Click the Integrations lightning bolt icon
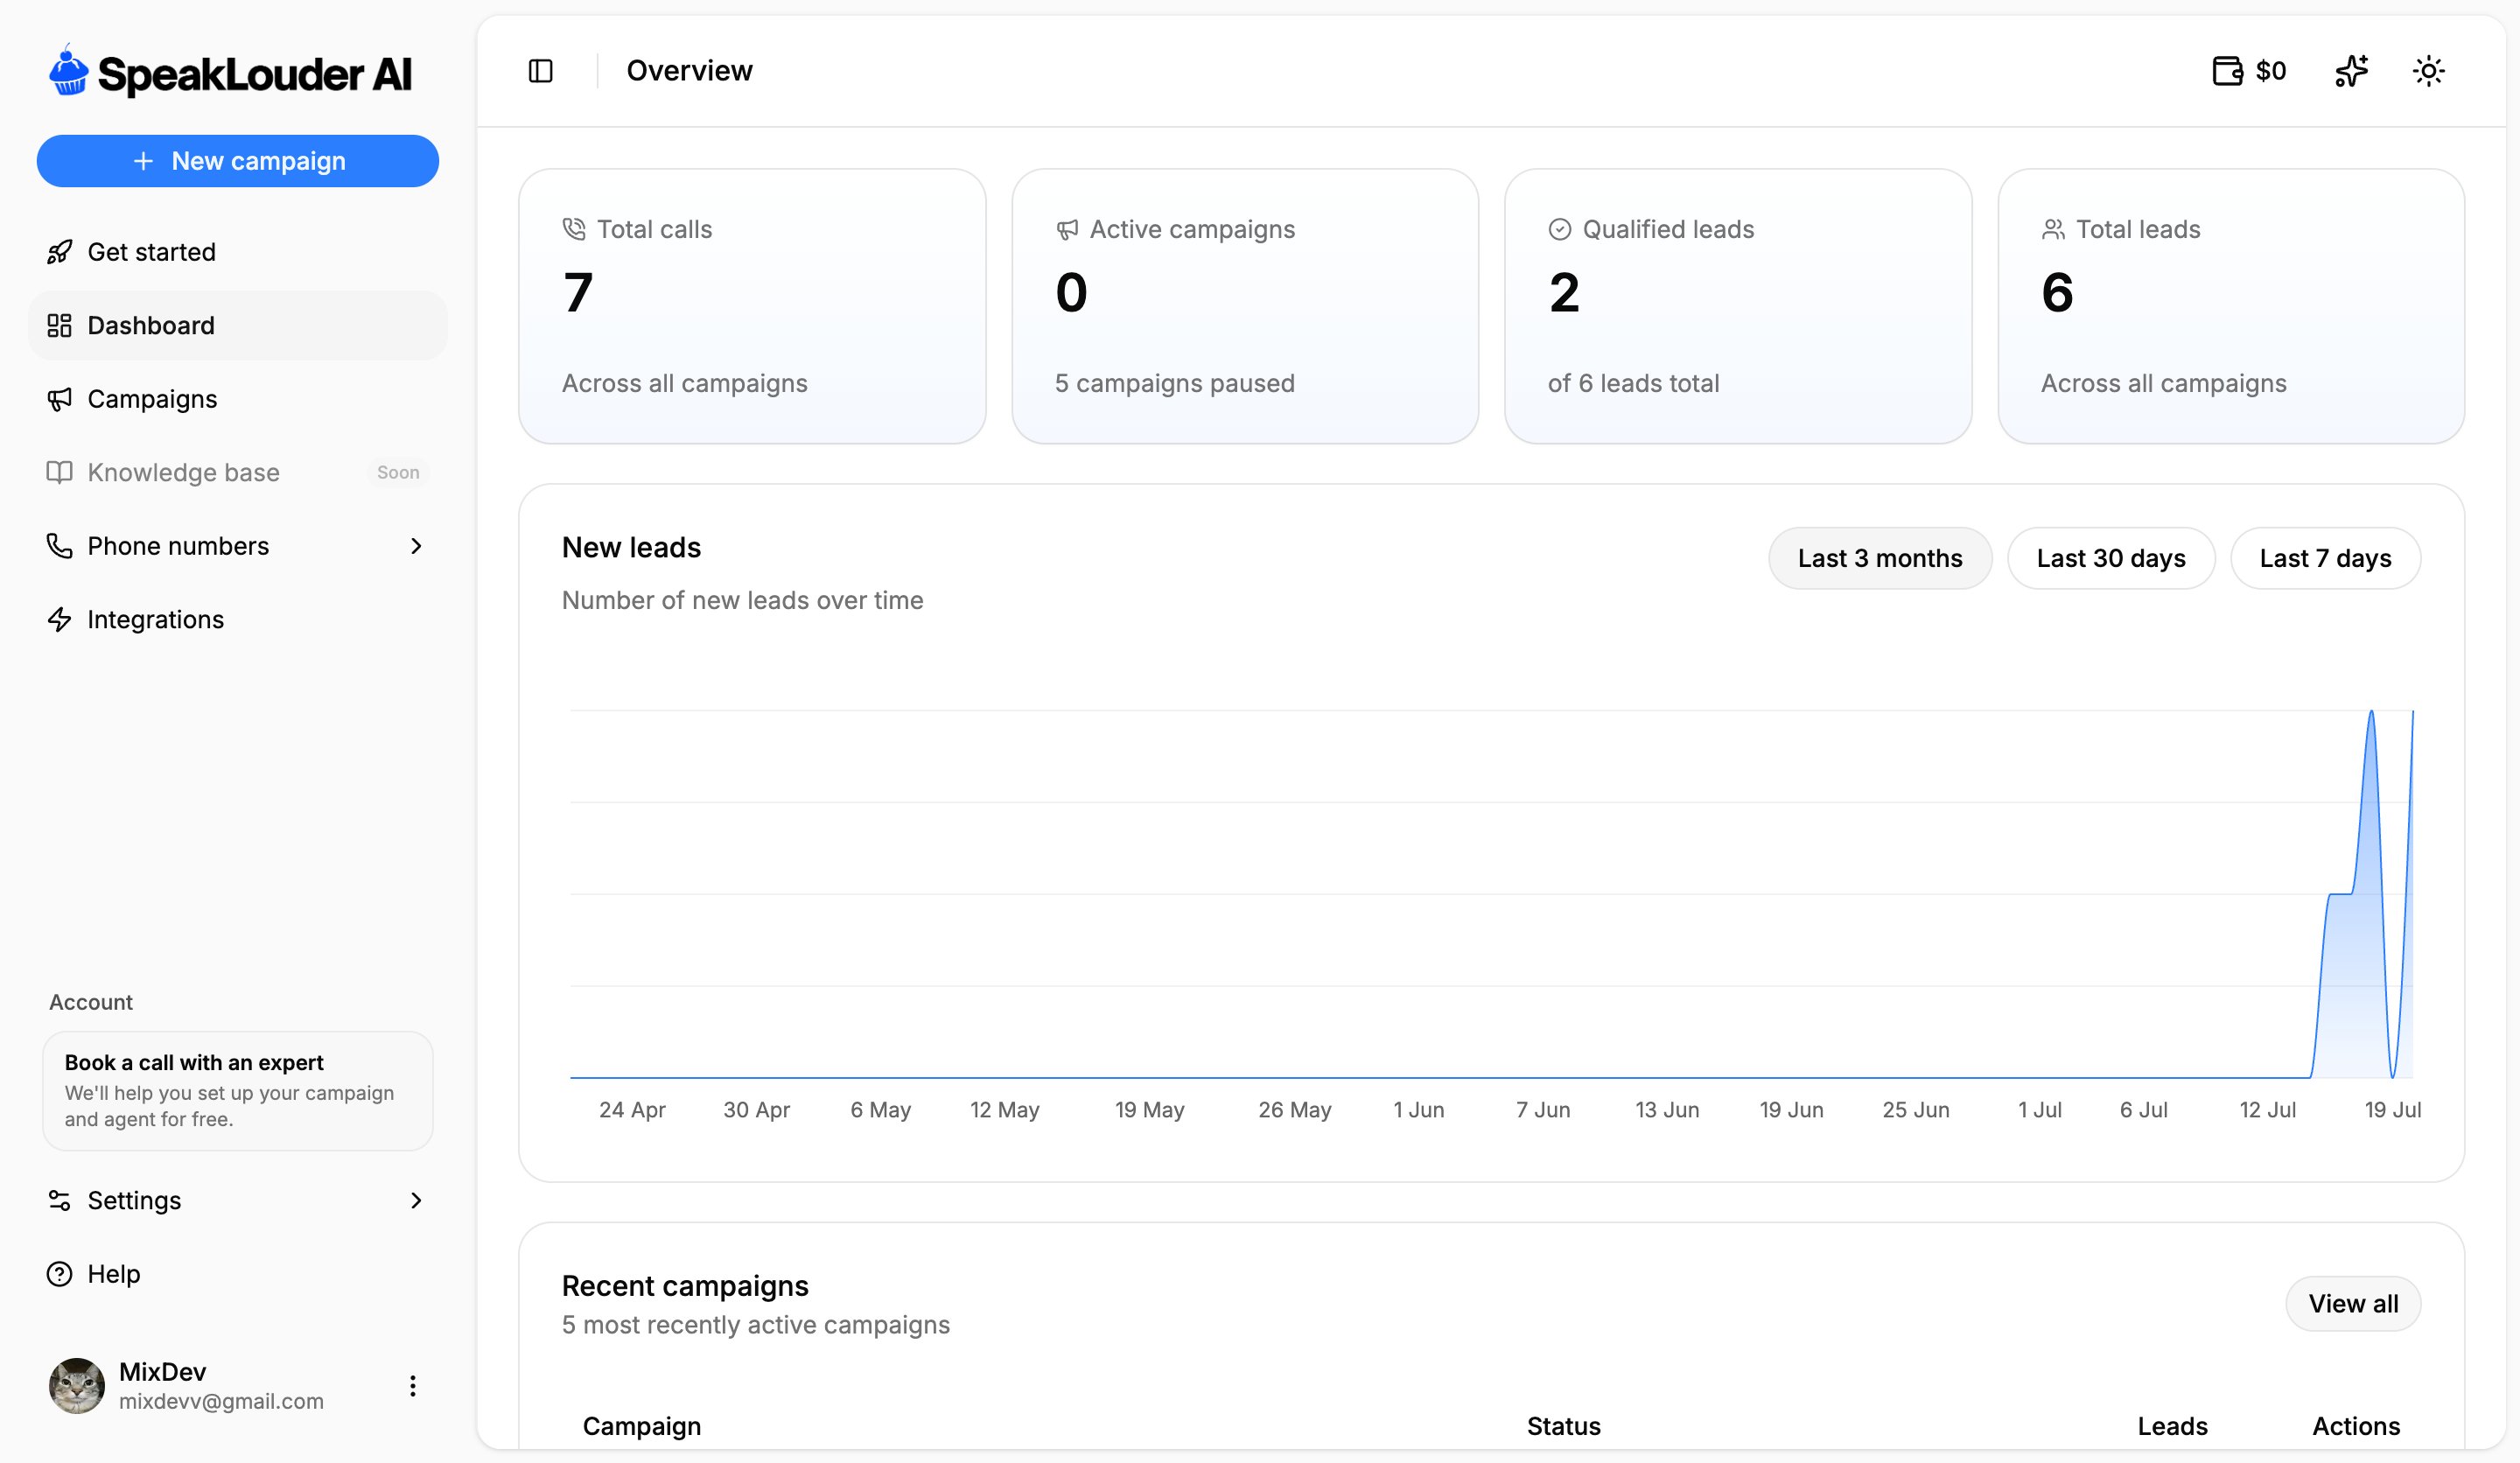 click(60, 619)
